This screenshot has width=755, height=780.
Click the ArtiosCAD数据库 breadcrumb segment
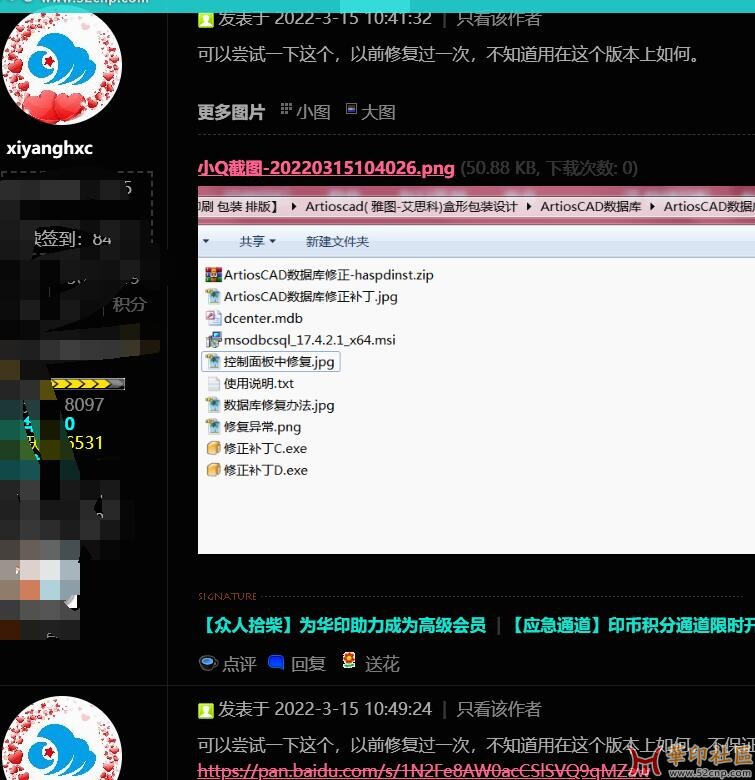point(590,206)
